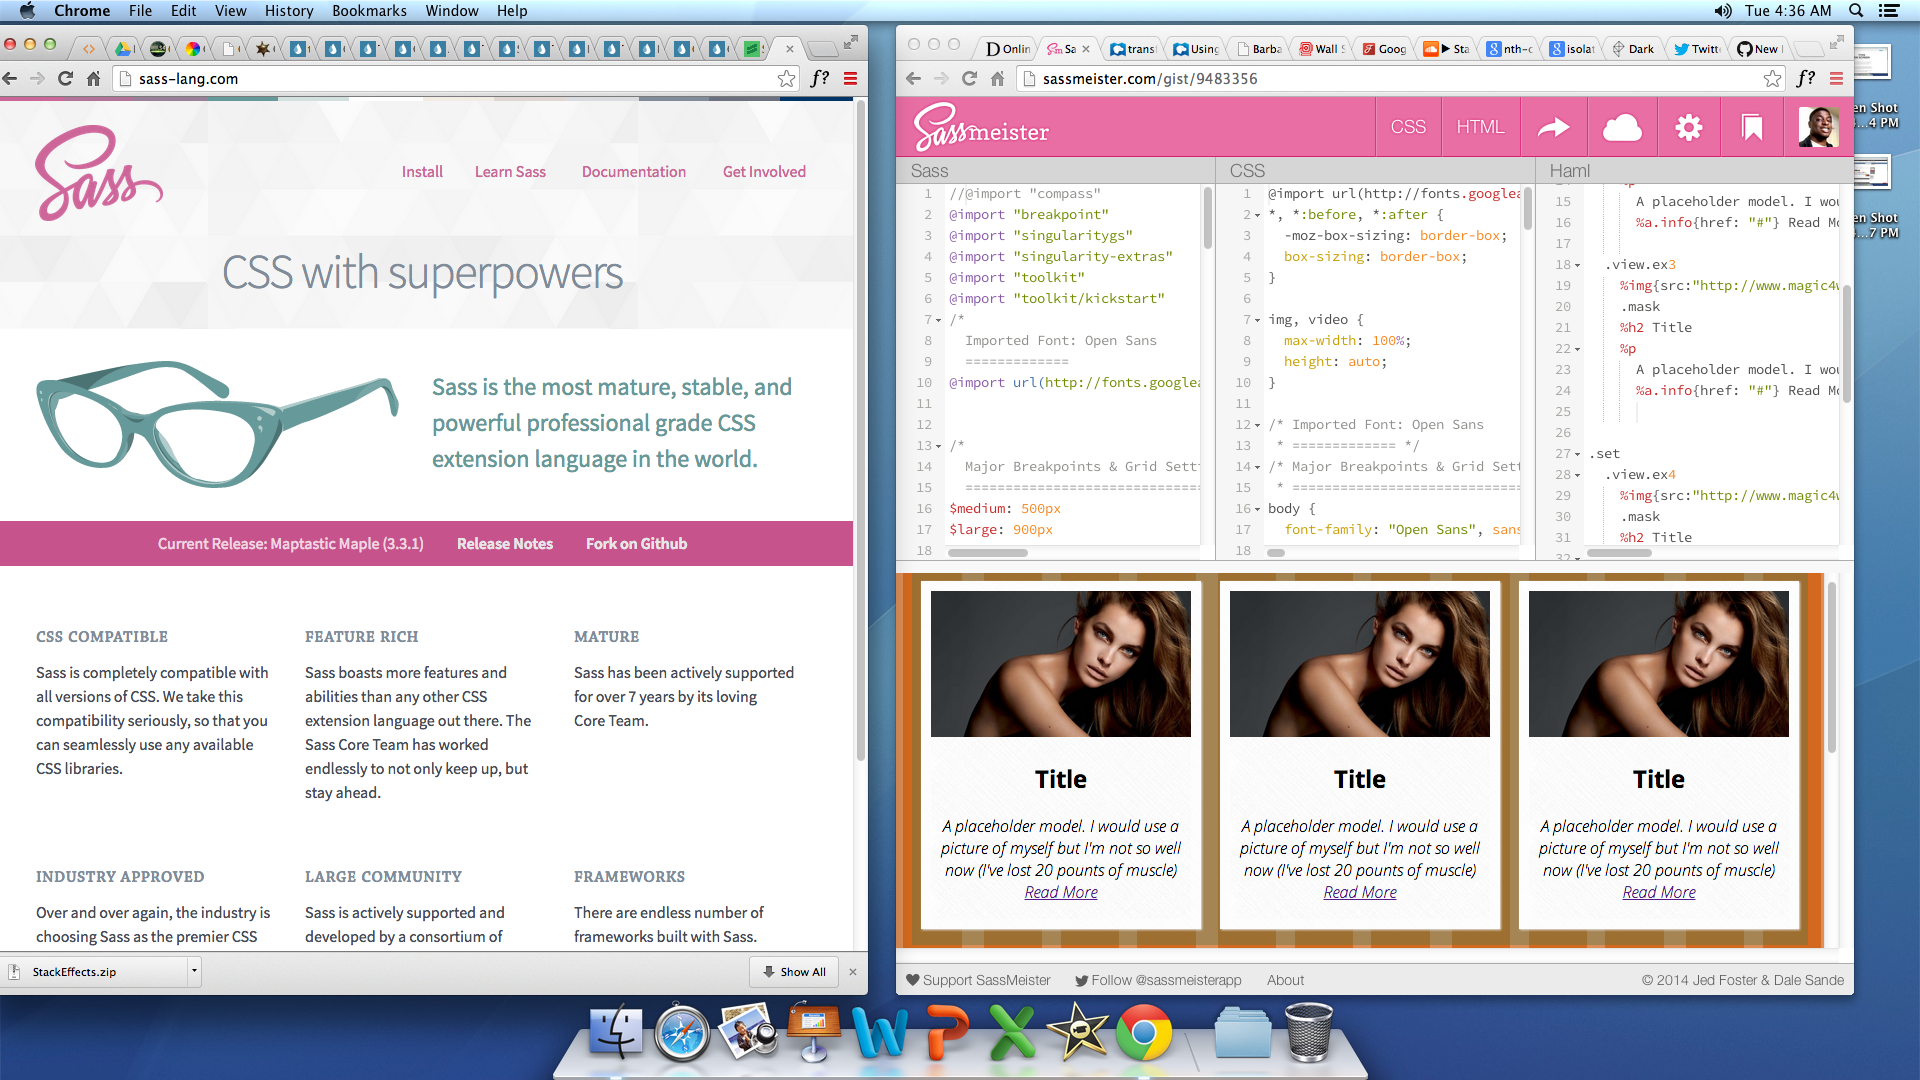Reload the sass-lang.com page
Image resolution: width=1920 pixels, height=1080 pixels.
pyautogui.click(x=65, y=78)
